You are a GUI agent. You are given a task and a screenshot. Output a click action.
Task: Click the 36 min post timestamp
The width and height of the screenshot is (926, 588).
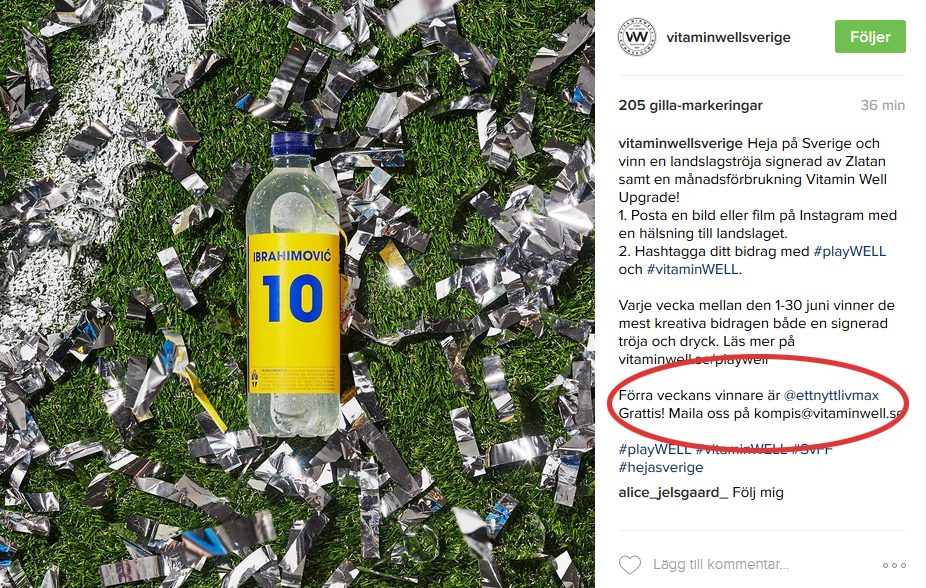(x=882, y=105)
